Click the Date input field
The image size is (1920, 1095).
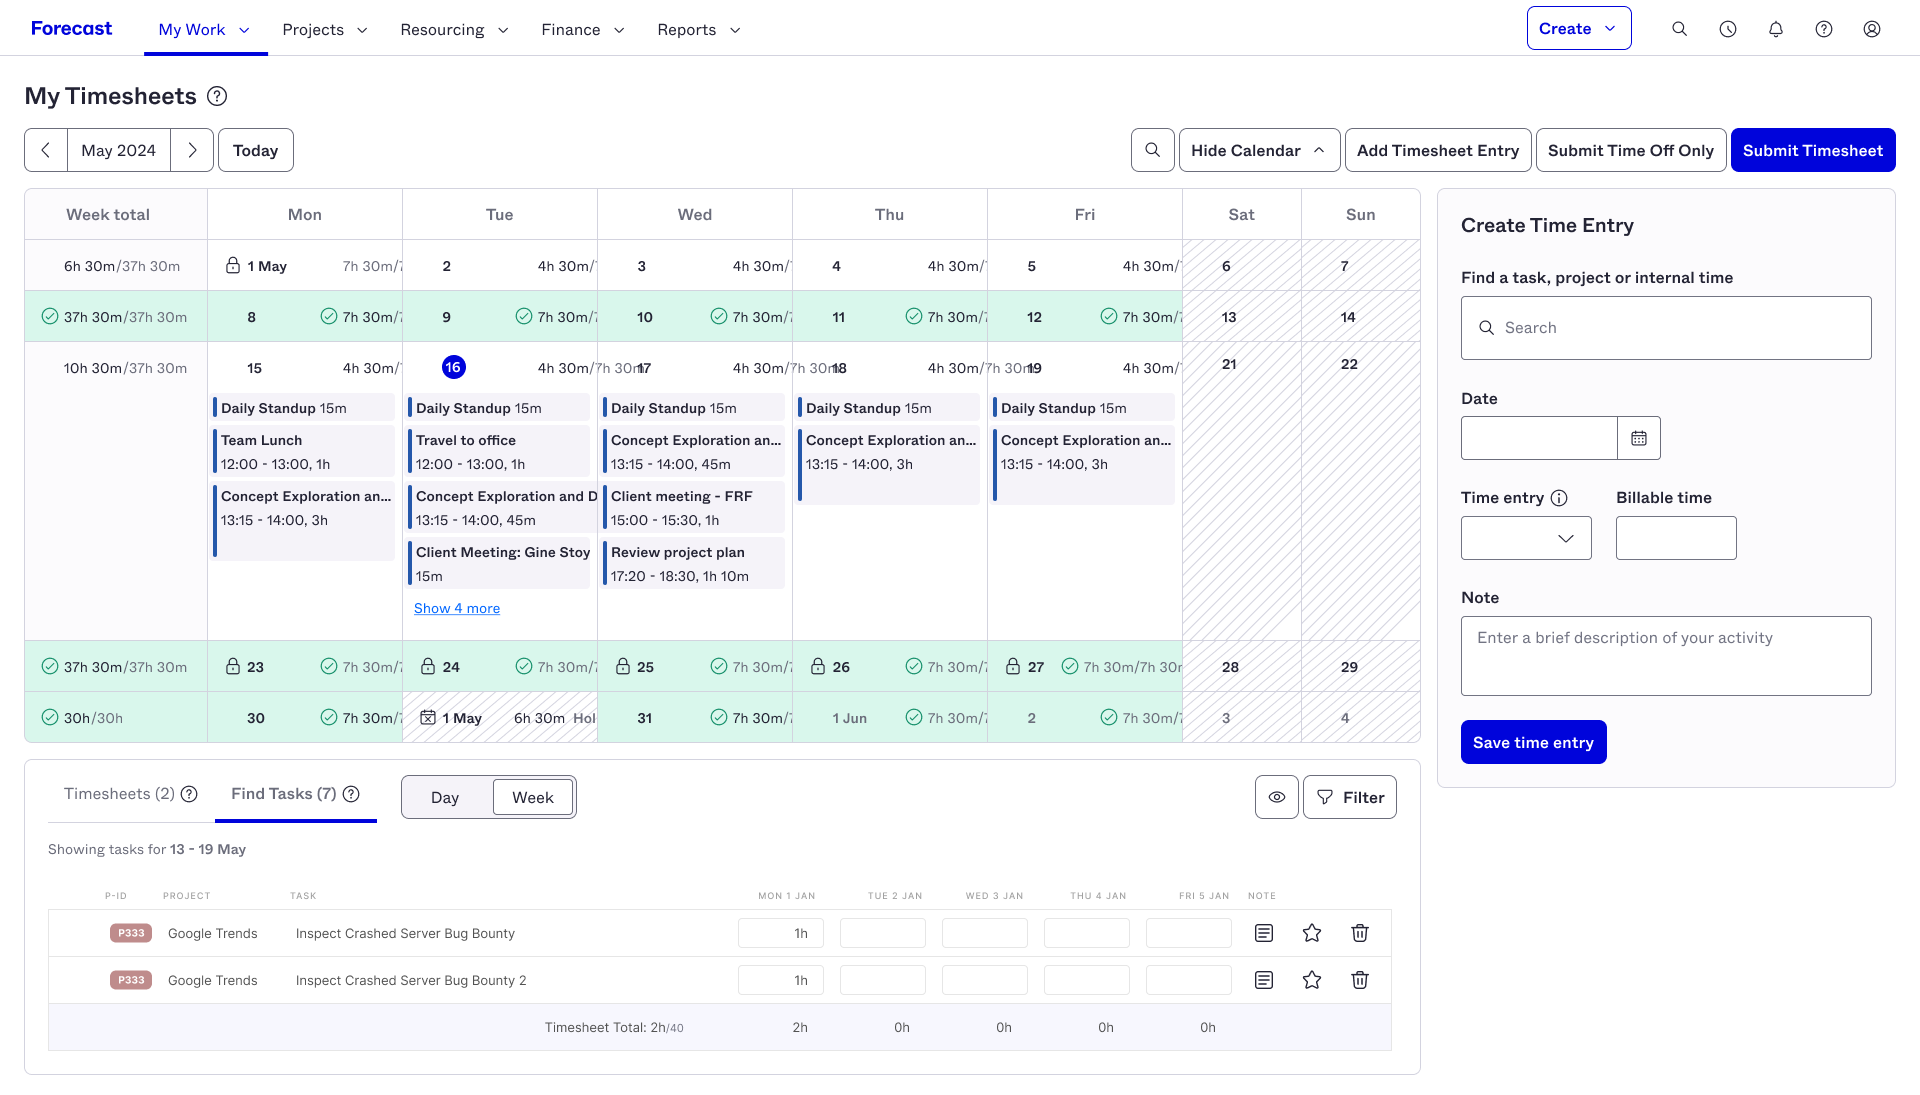tap(1539, 438)
